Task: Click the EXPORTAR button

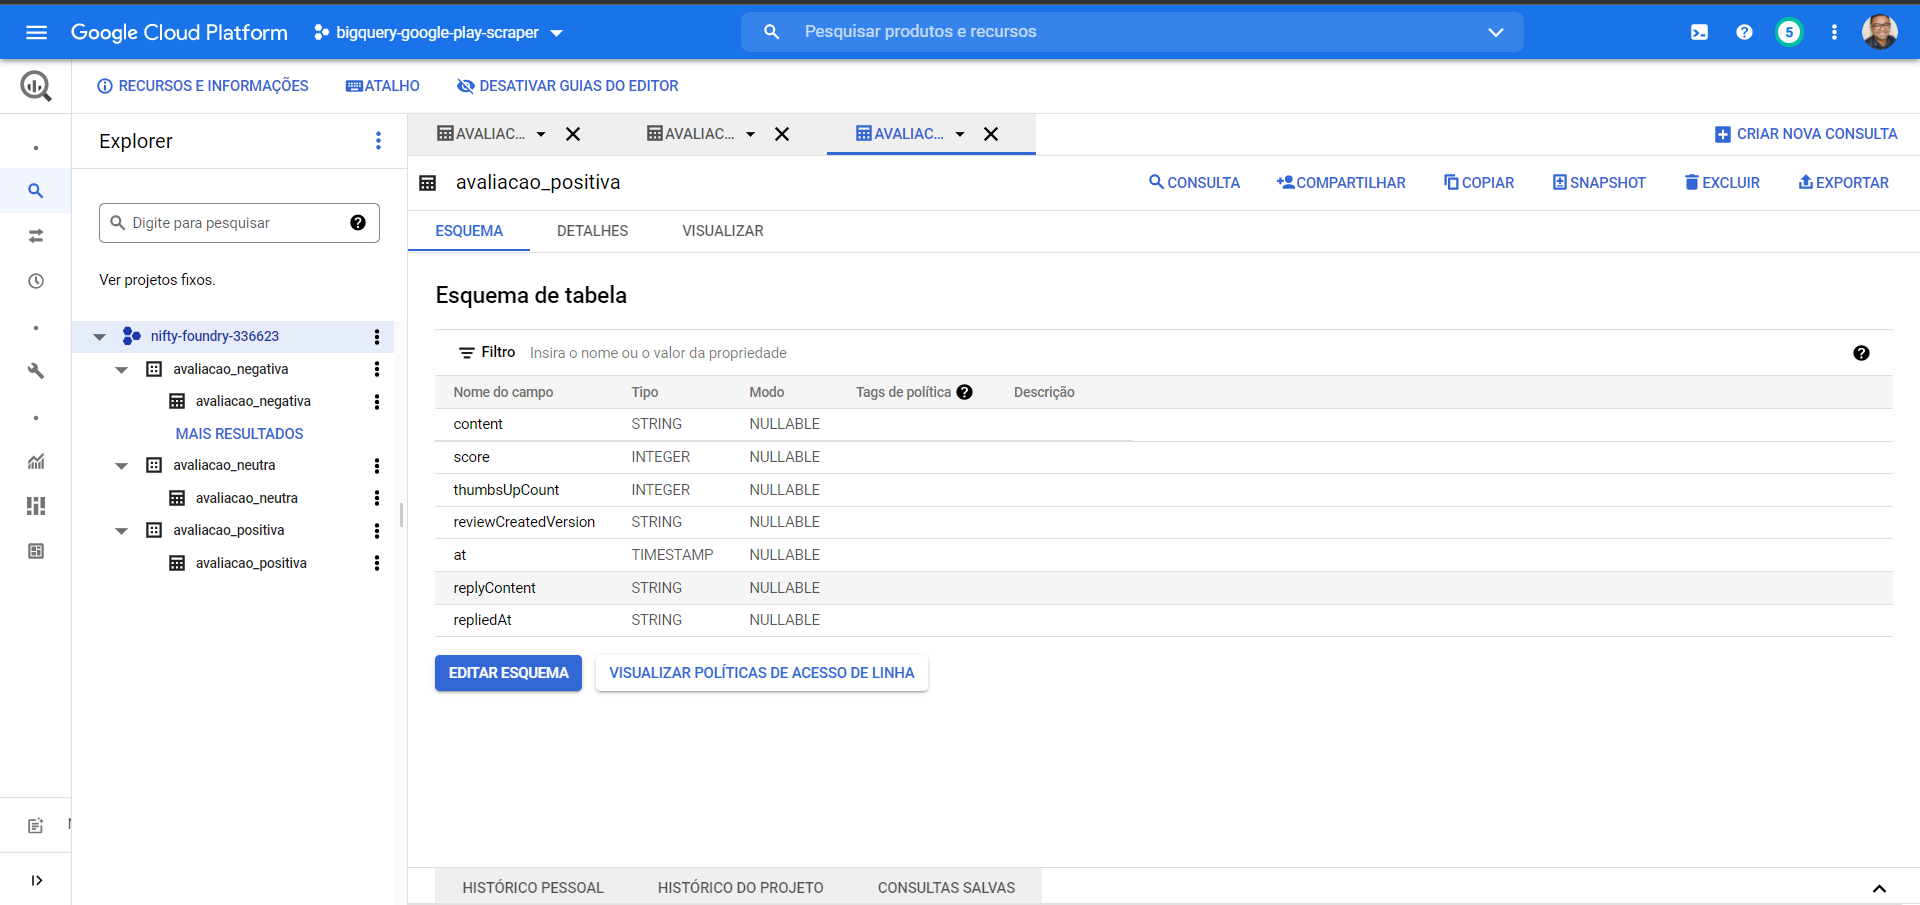Action: (x=1843, y=183)
